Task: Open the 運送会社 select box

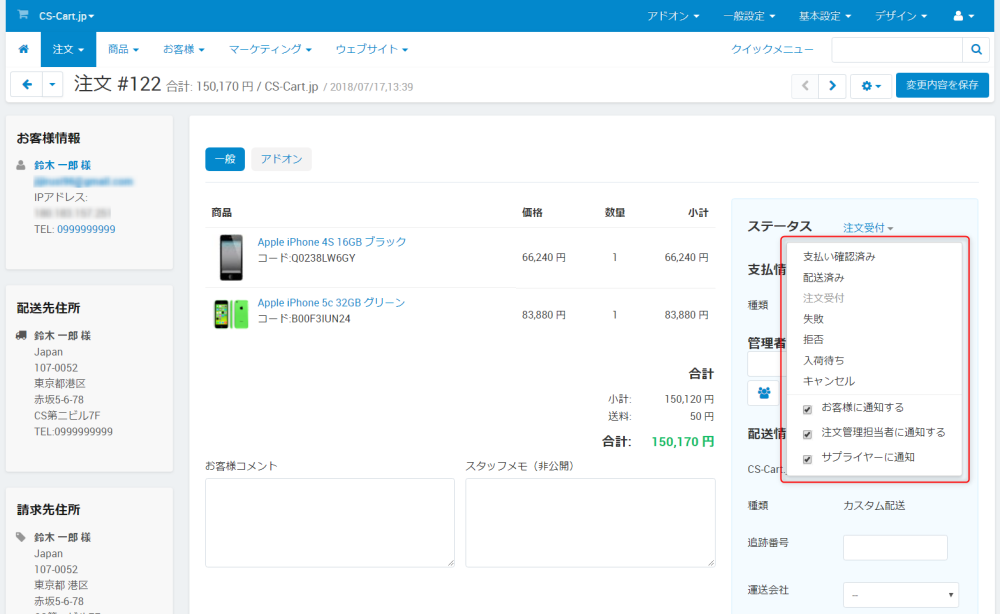Action: (901, 595)
